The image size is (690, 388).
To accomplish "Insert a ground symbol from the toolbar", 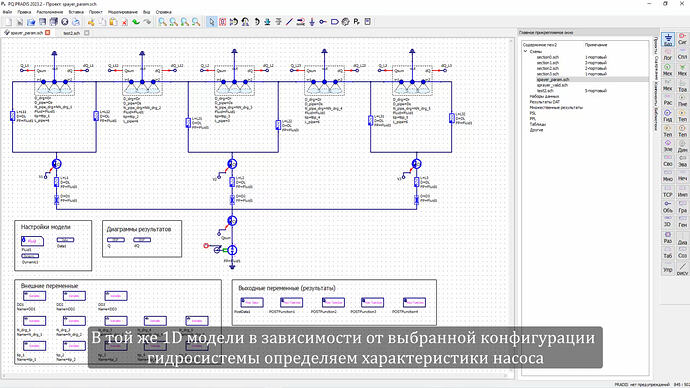I will [312, 22].
